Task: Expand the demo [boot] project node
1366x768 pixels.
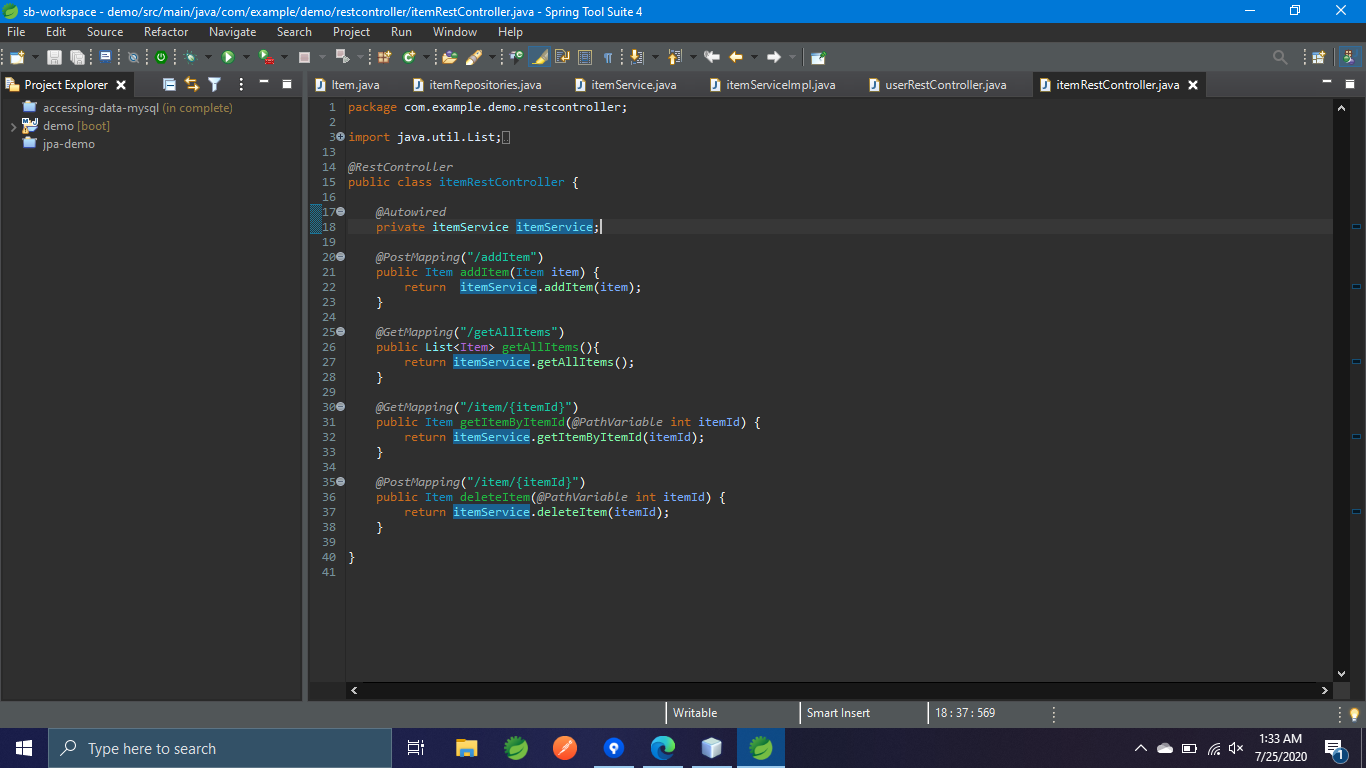Action: click(x=11, y=127)
